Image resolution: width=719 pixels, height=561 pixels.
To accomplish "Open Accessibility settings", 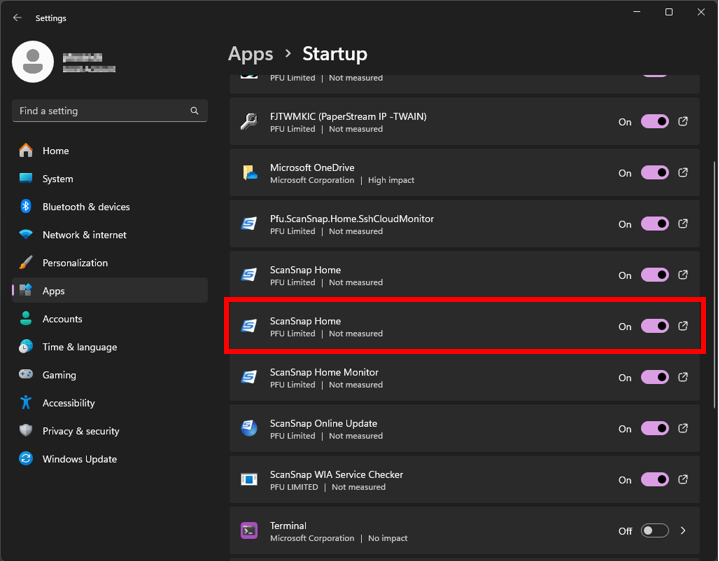I will [110, 403].
